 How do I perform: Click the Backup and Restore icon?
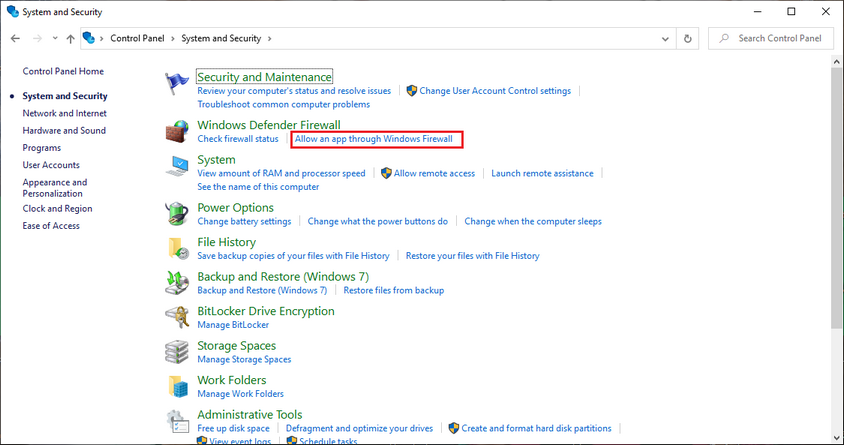click(x=178, y=283)
